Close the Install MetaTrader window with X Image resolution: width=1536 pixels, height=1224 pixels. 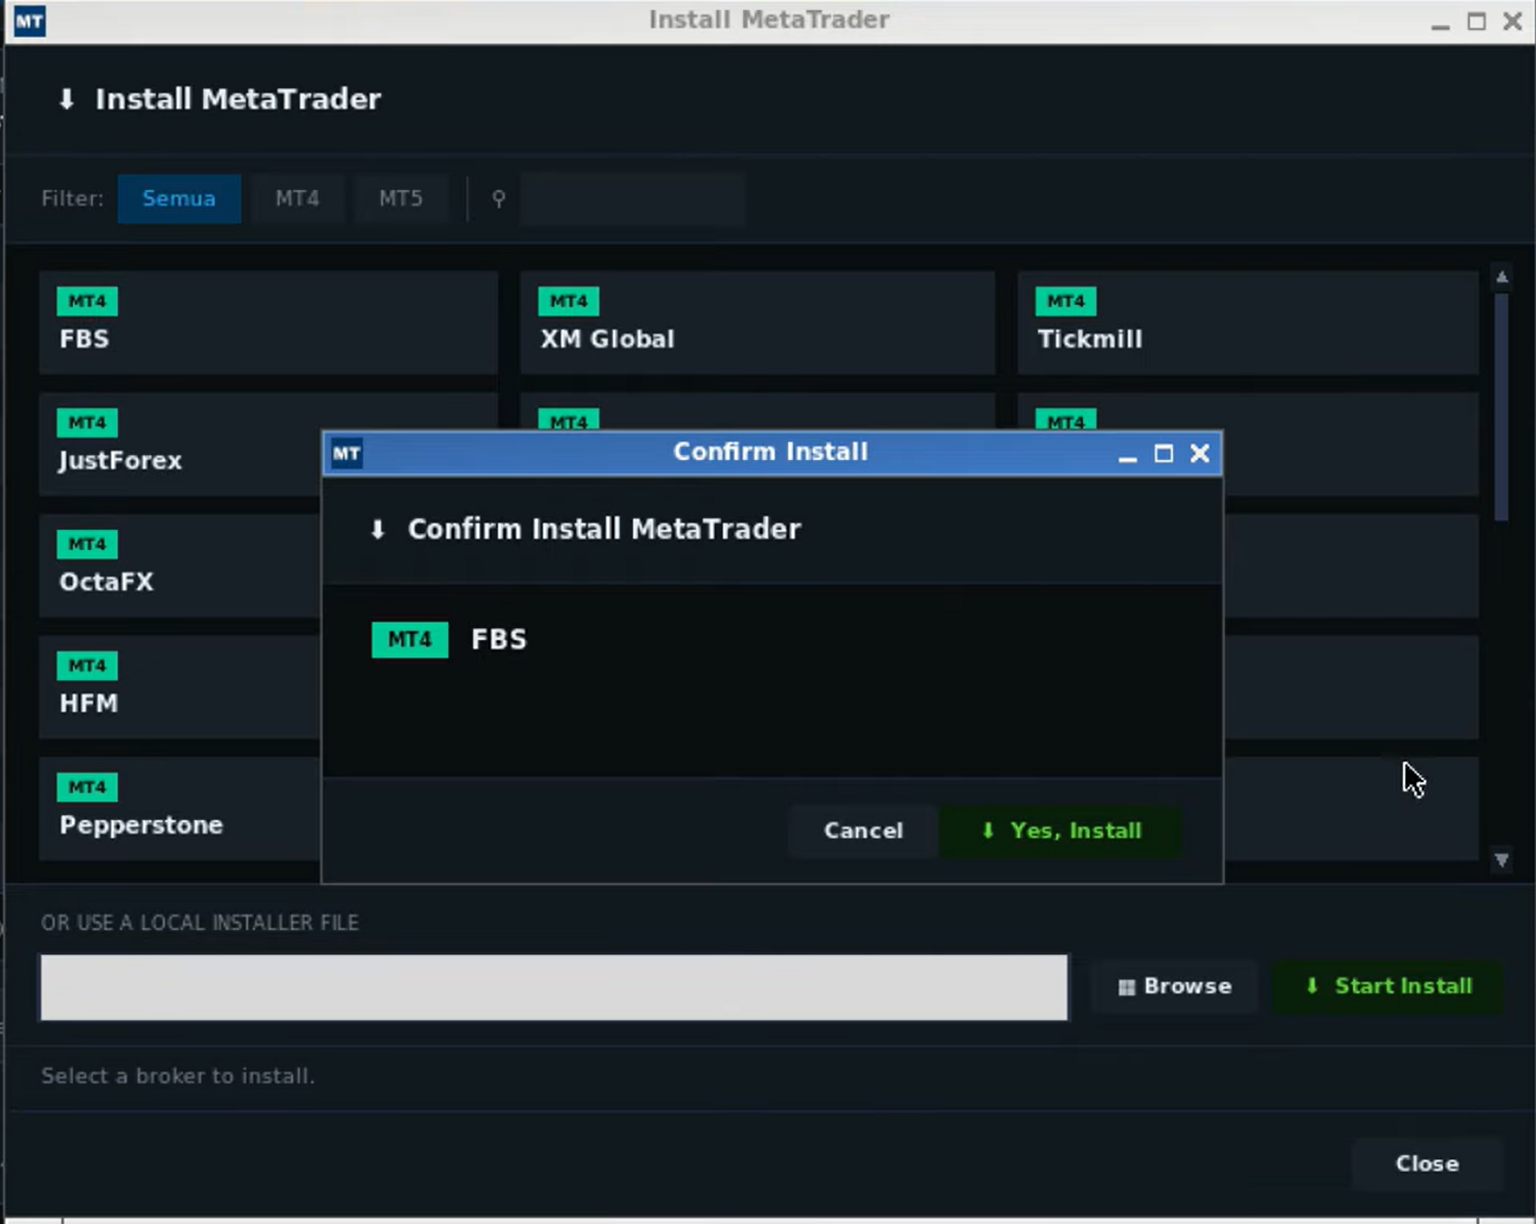point(1512,21)
